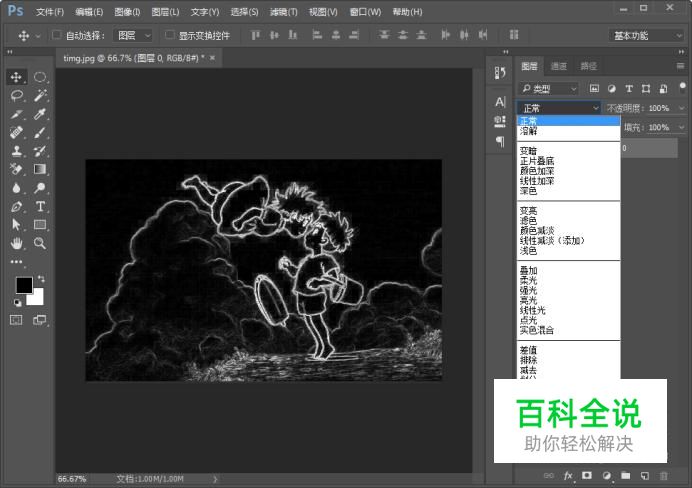The height and width of the screenshot is (488, 692).
Task: Select the Magic Wand tool
Action: click(40, 95)
